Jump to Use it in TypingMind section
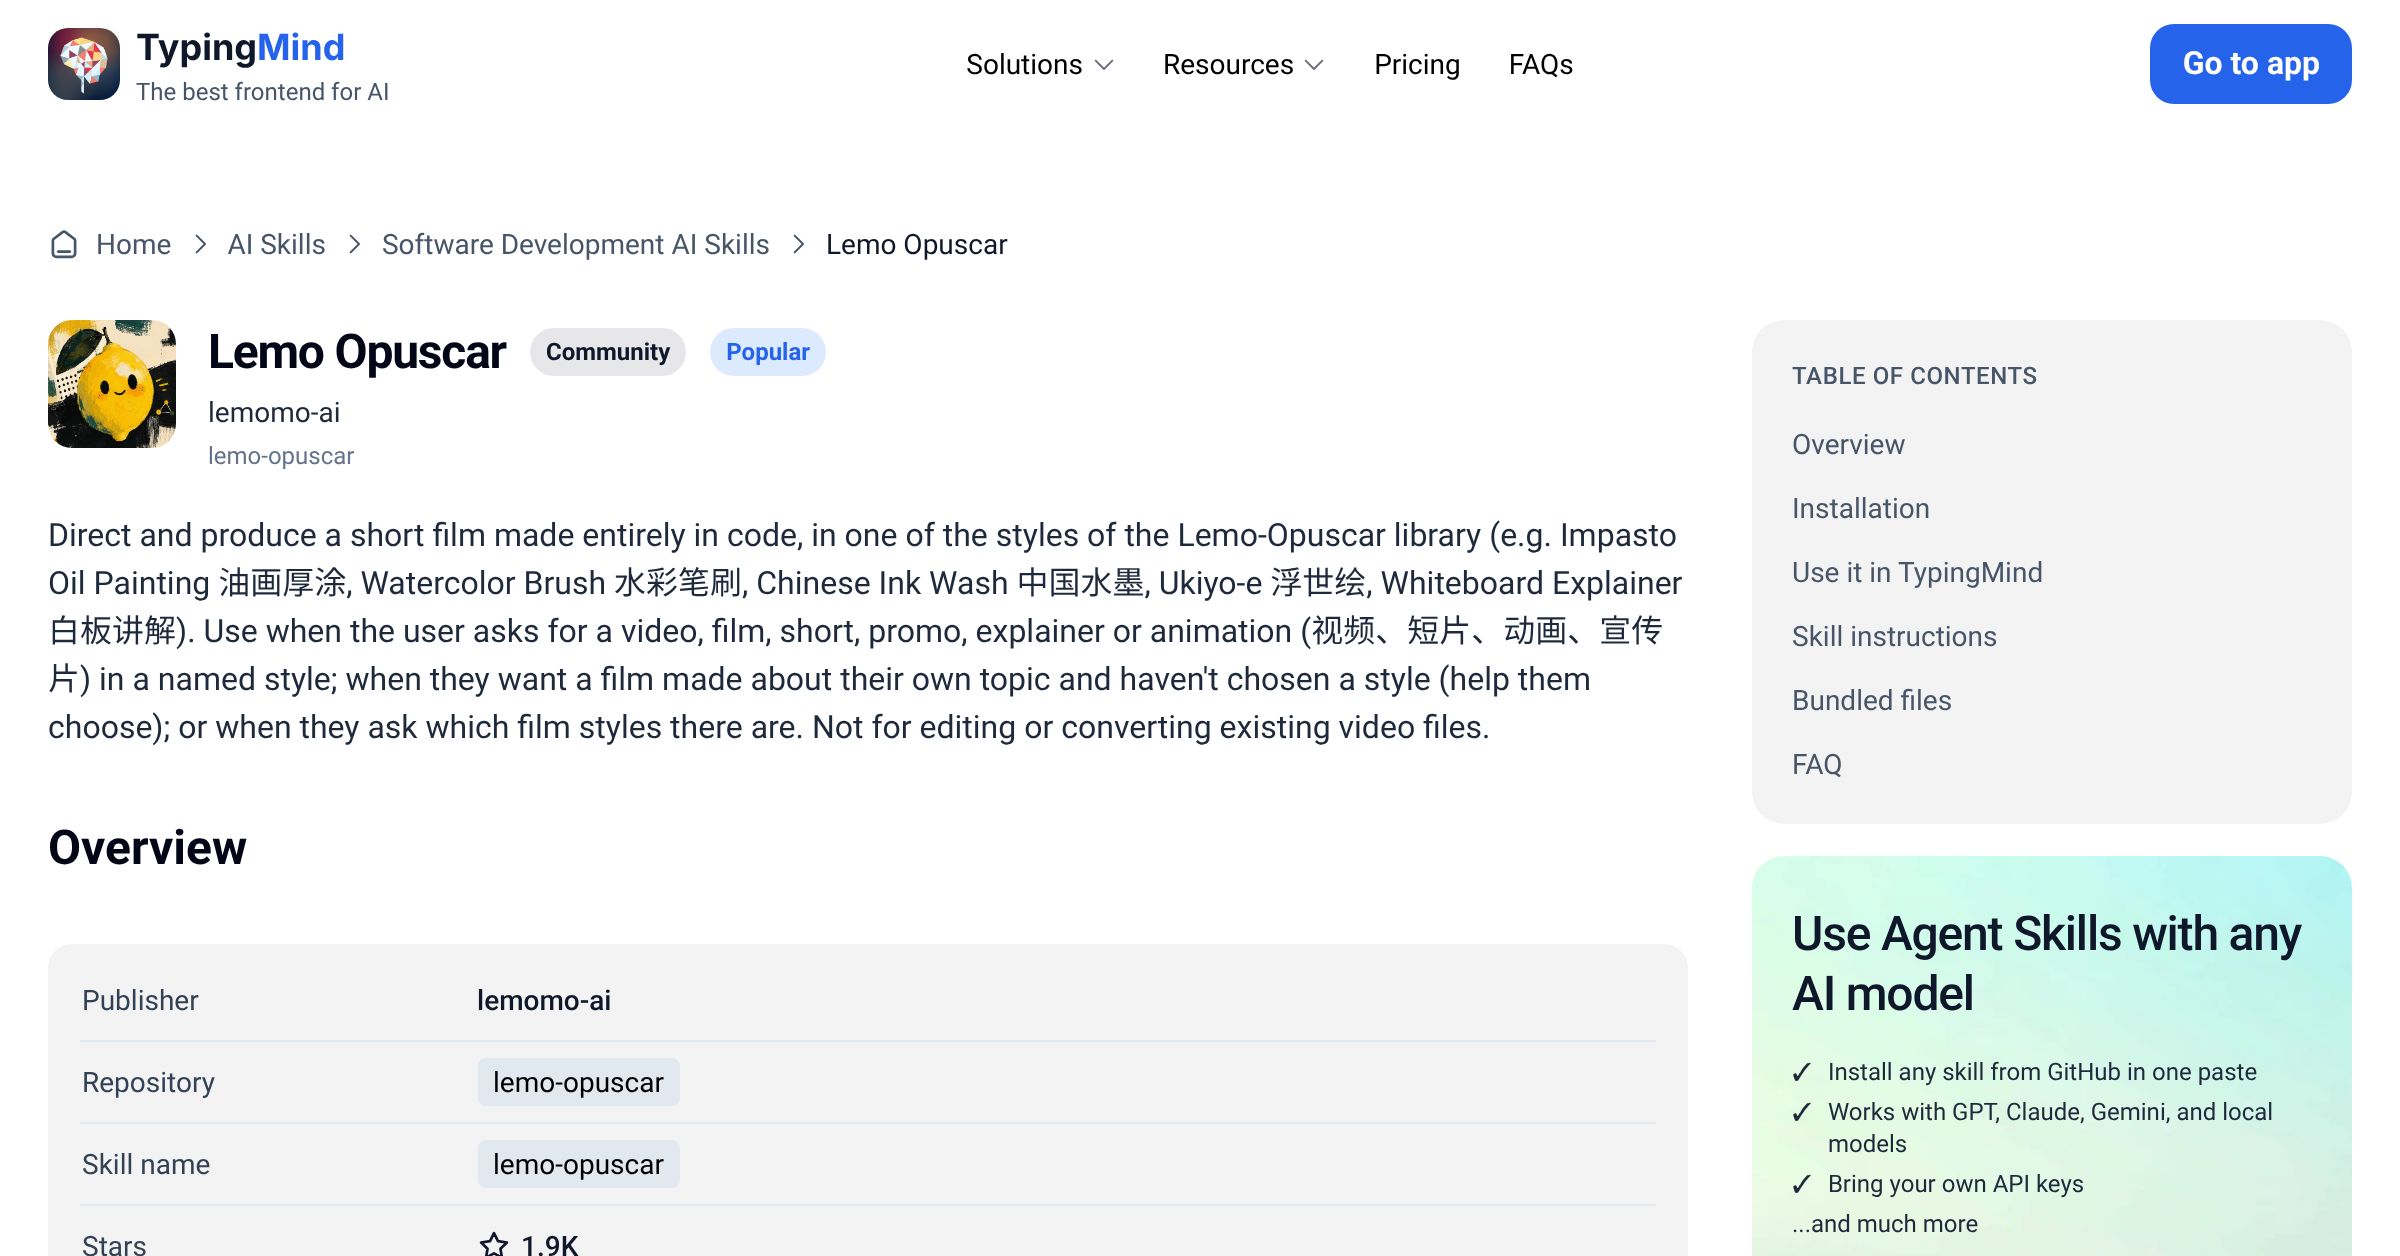2400x1256 pixels. pyautogui.click(x=1917, y=572)
